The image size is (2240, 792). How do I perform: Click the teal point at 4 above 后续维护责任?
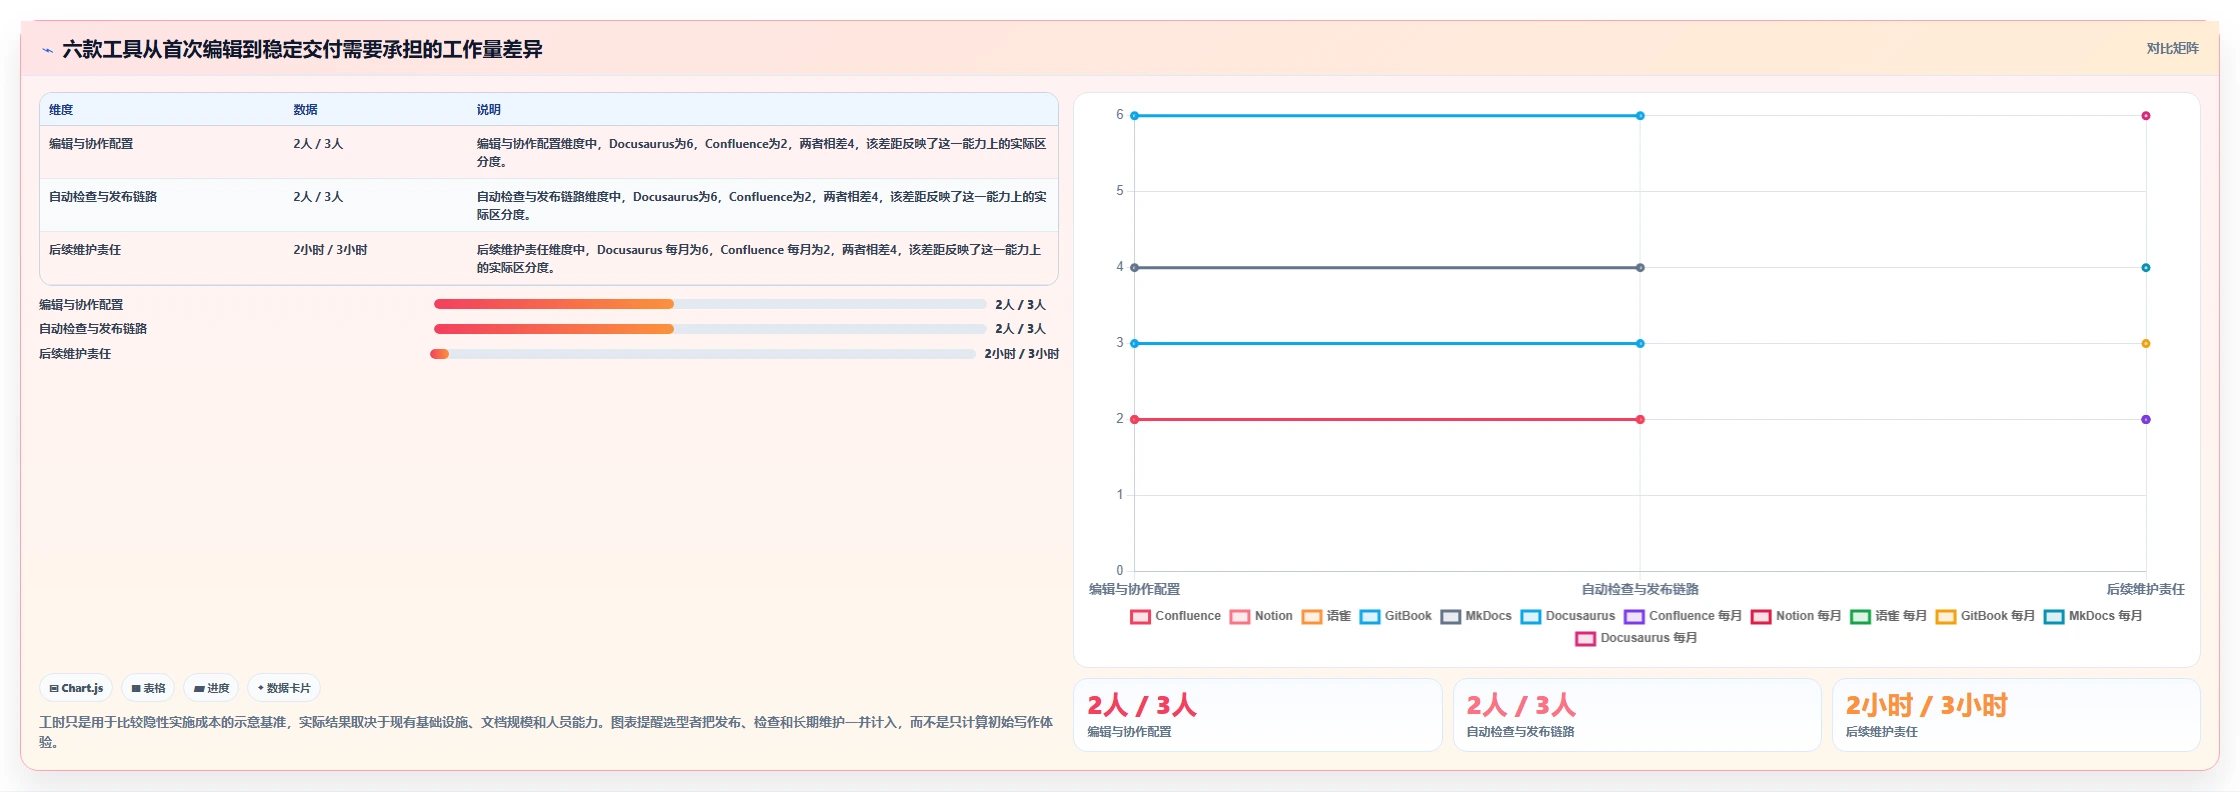coord(2146,268)
